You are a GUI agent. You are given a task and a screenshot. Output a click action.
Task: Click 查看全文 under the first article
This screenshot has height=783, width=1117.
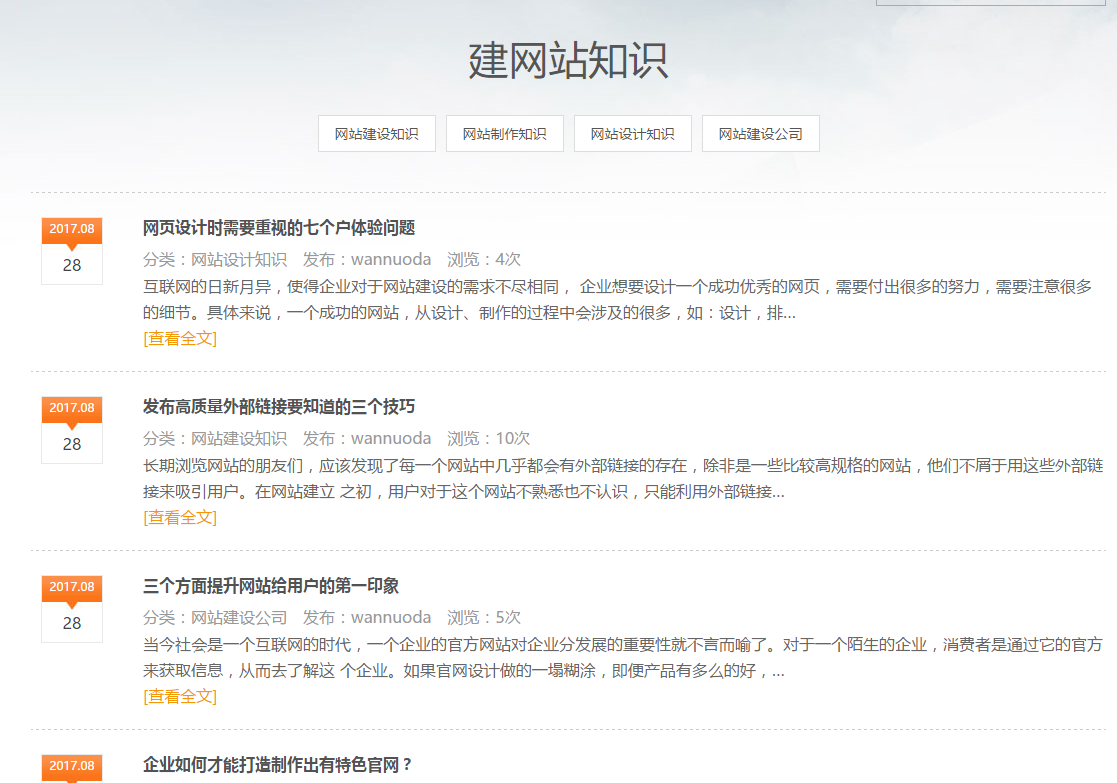coord(180,338)
